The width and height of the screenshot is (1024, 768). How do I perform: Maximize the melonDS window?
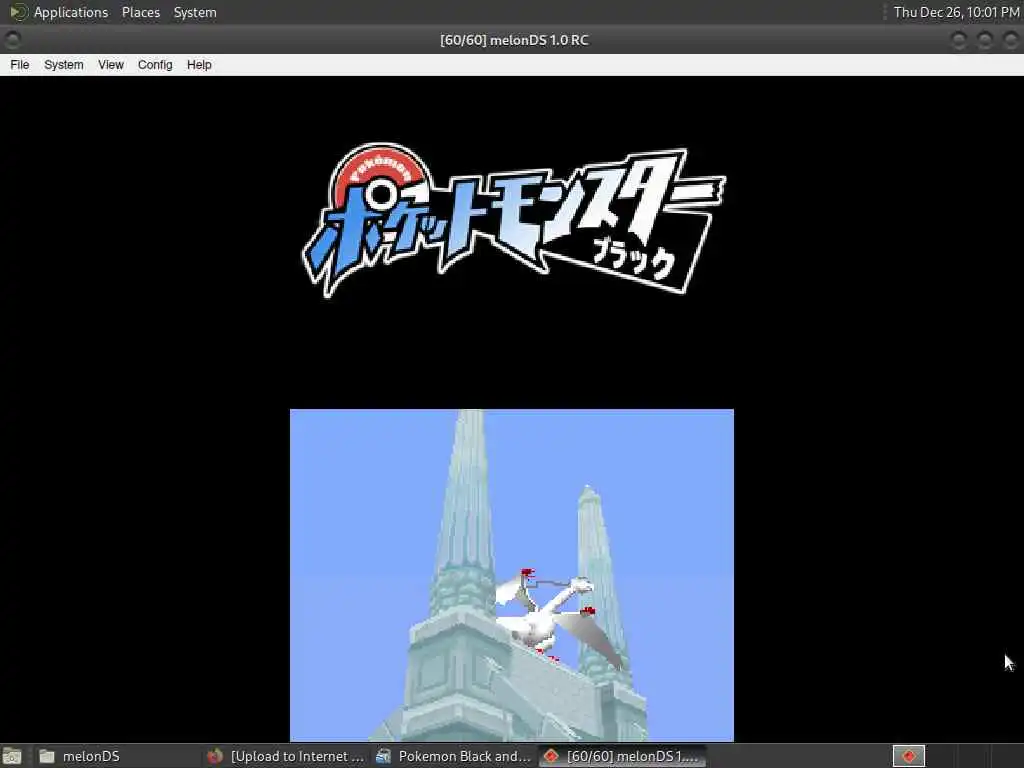(985, 40)
